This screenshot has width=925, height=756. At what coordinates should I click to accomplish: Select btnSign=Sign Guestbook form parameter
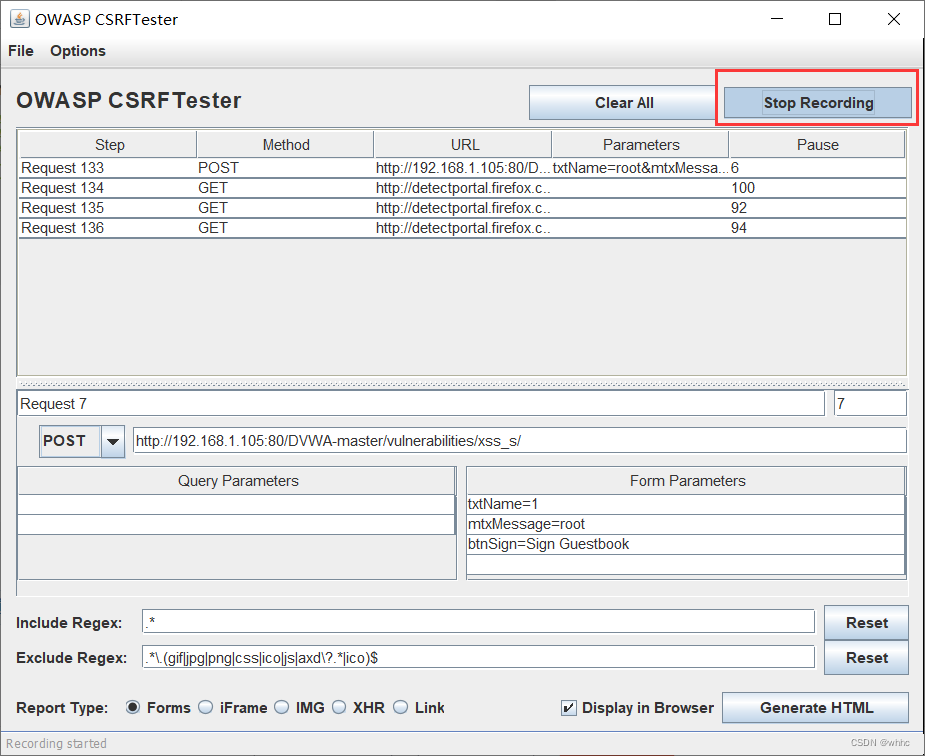coord(685,545)
